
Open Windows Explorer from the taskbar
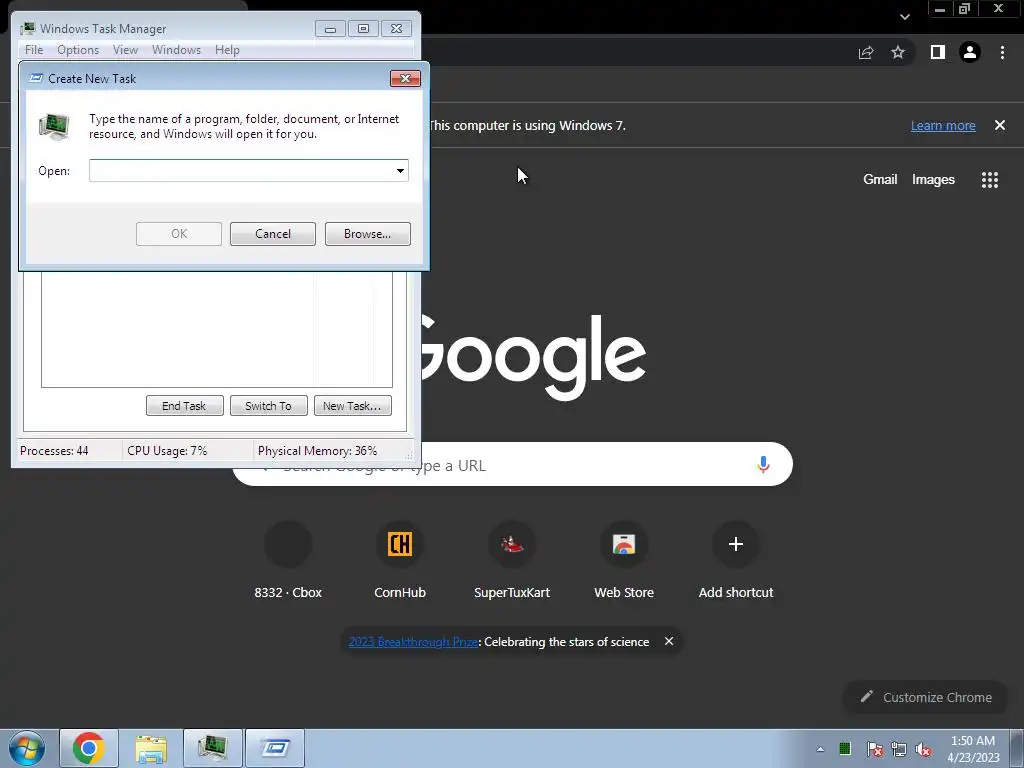(151, 748)
